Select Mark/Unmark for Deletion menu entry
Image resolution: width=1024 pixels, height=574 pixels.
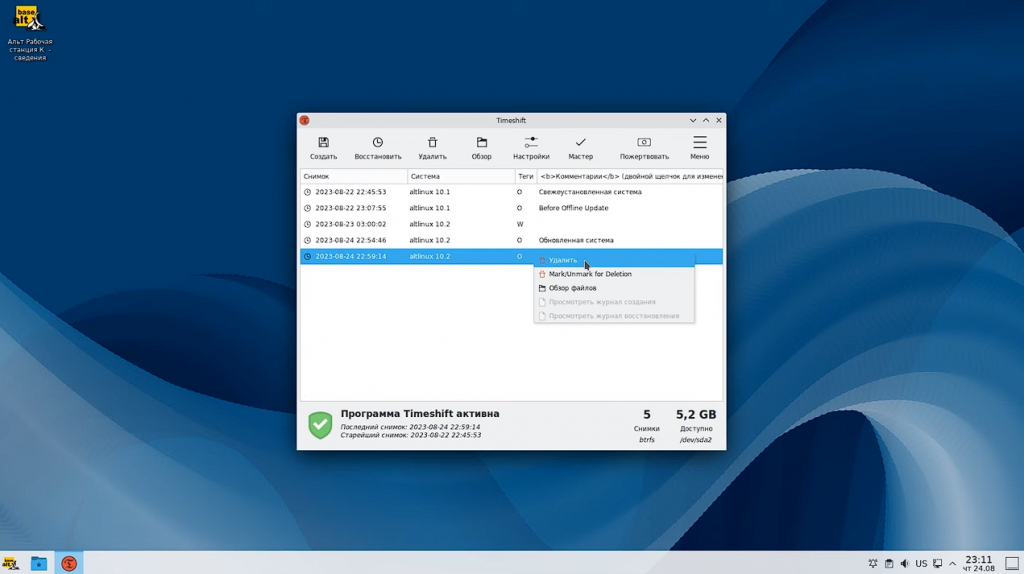point(614,274)
